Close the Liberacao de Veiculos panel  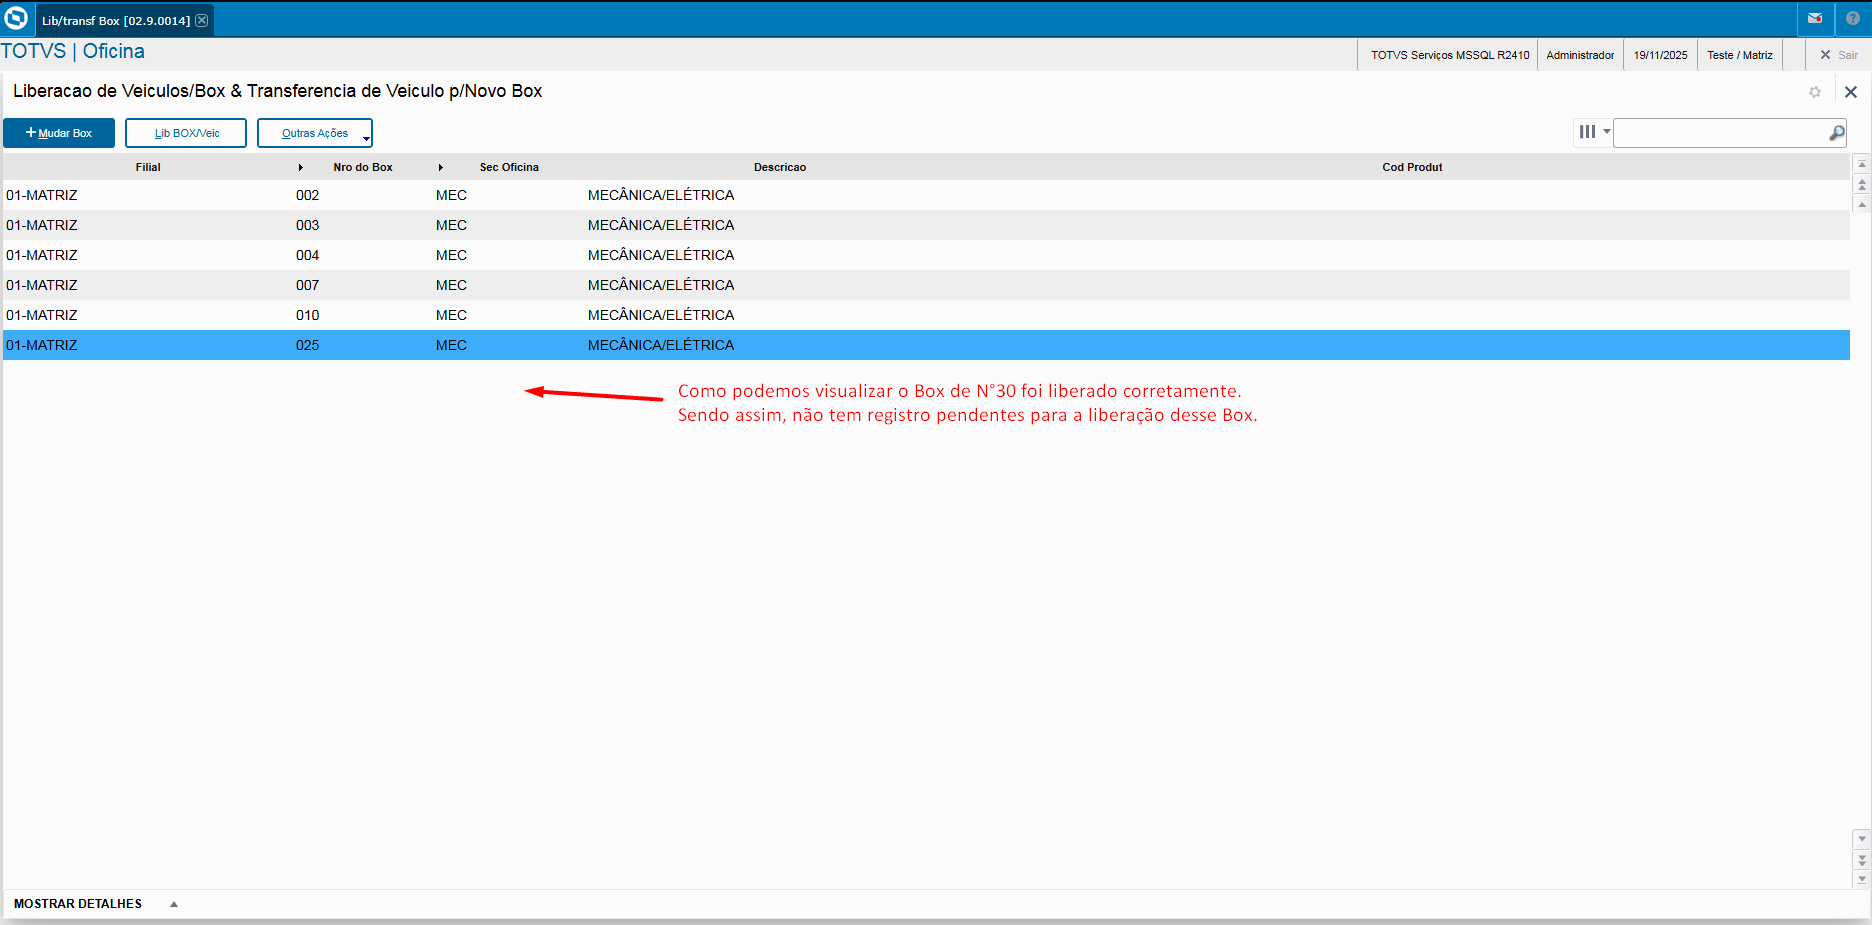1851,92
